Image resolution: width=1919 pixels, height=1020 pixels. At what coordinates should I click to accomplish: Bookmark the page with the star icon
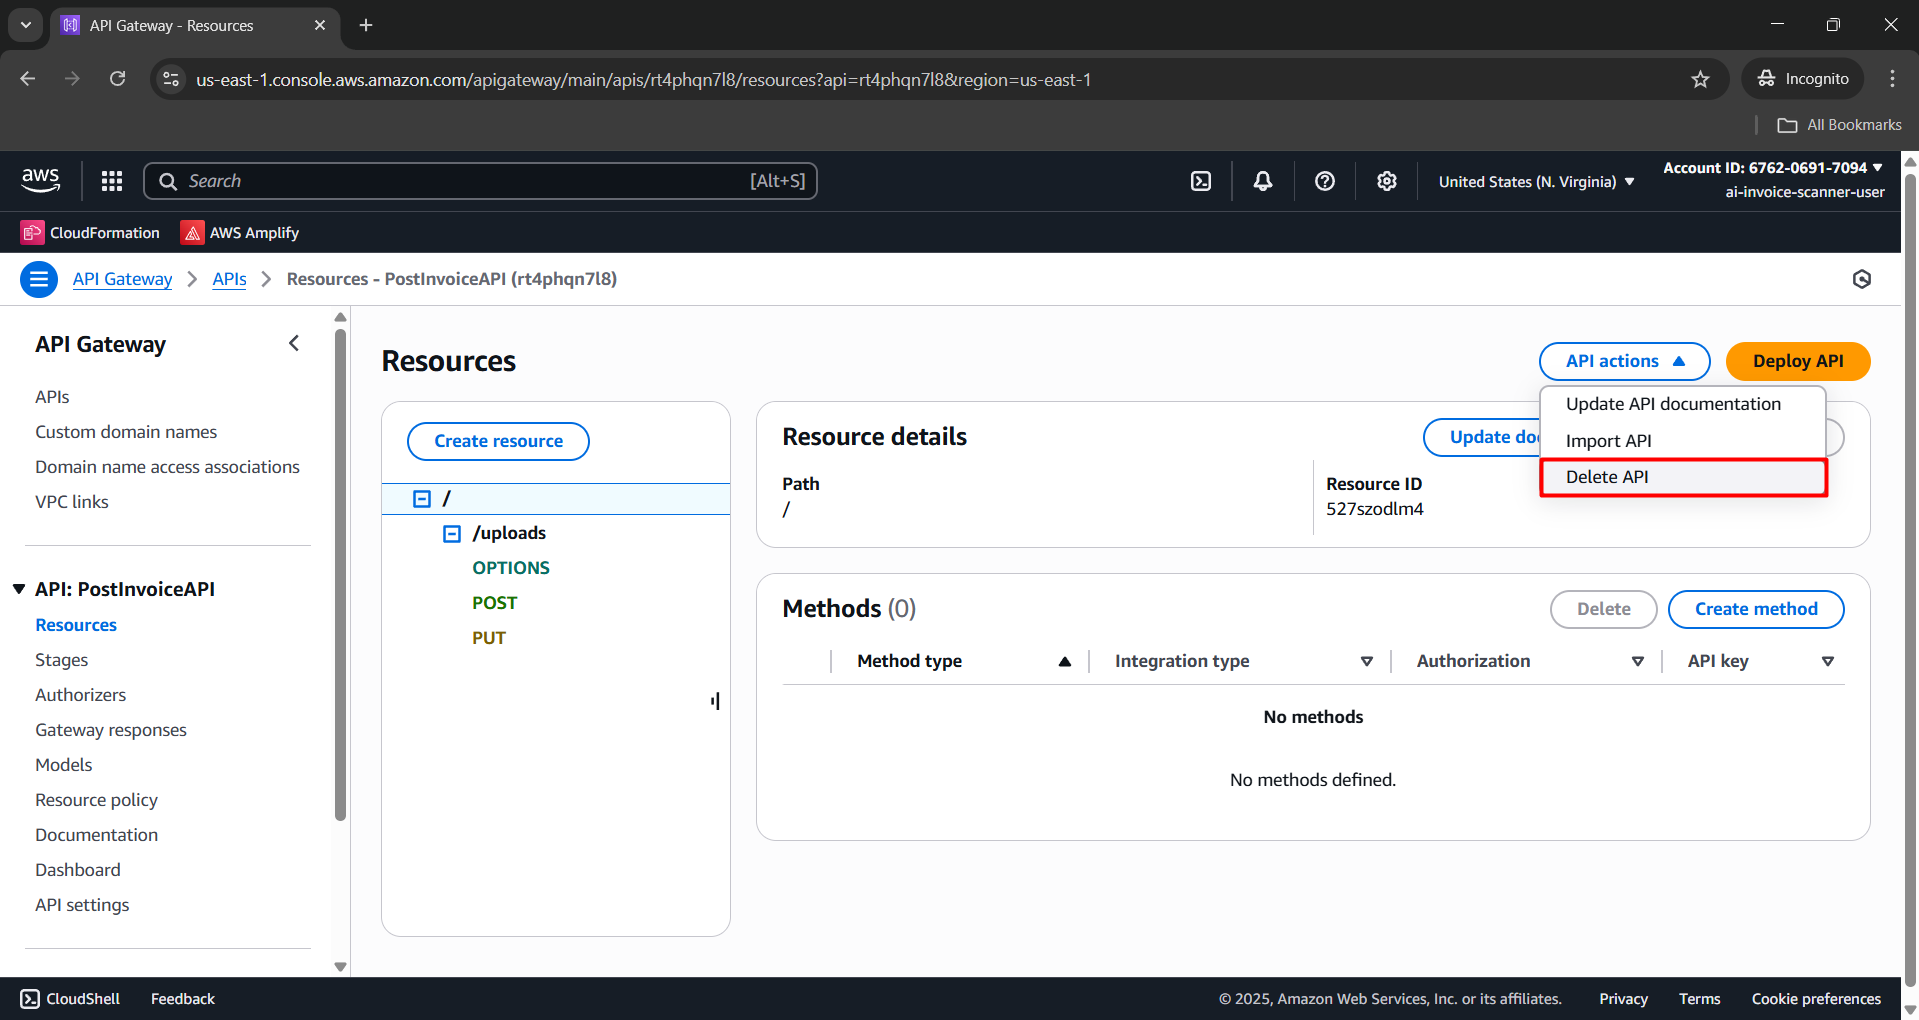1700,79
